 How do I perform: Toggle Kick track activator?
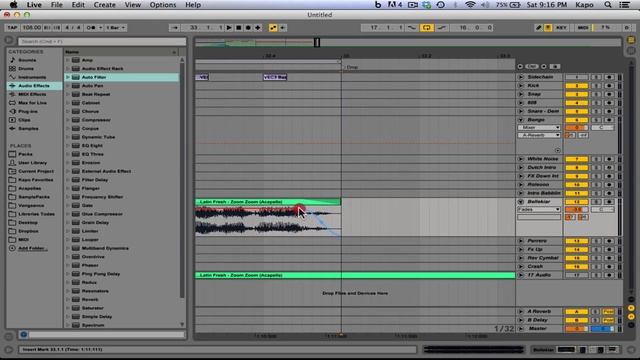(576, 86)
